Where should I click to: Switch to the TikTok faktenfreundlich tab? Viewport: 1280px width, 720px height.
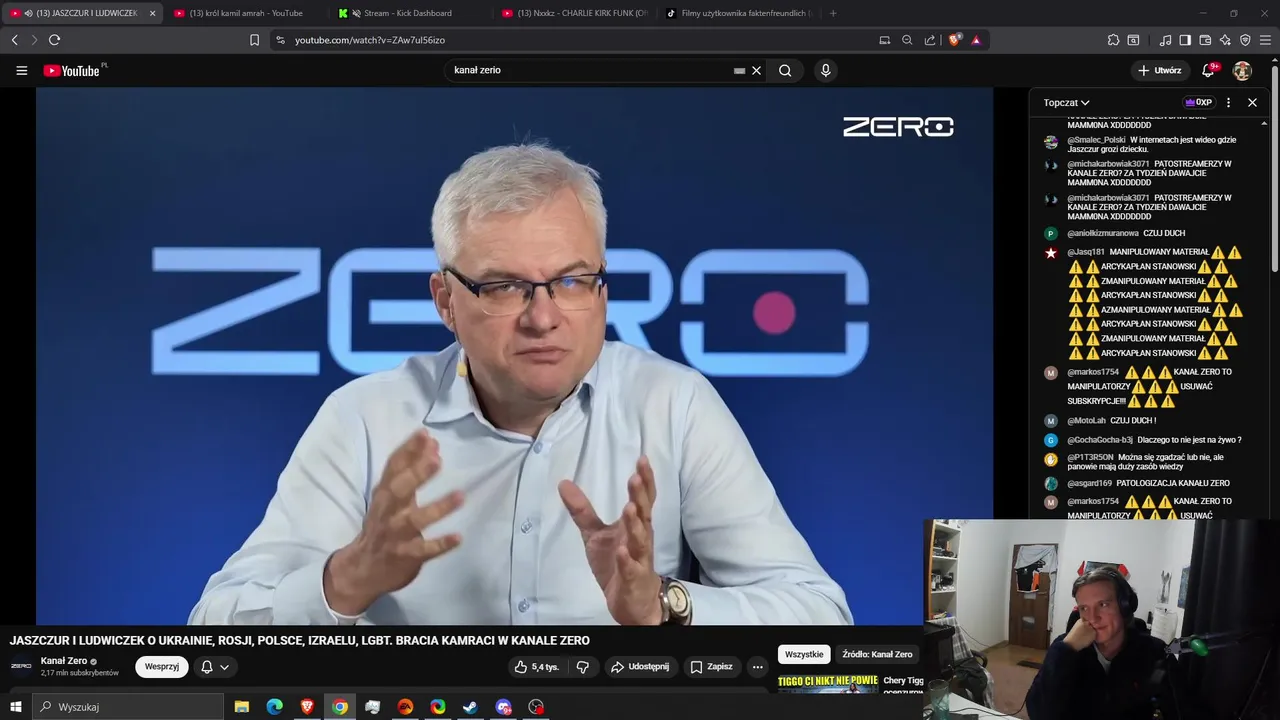[x=738, y=13]
